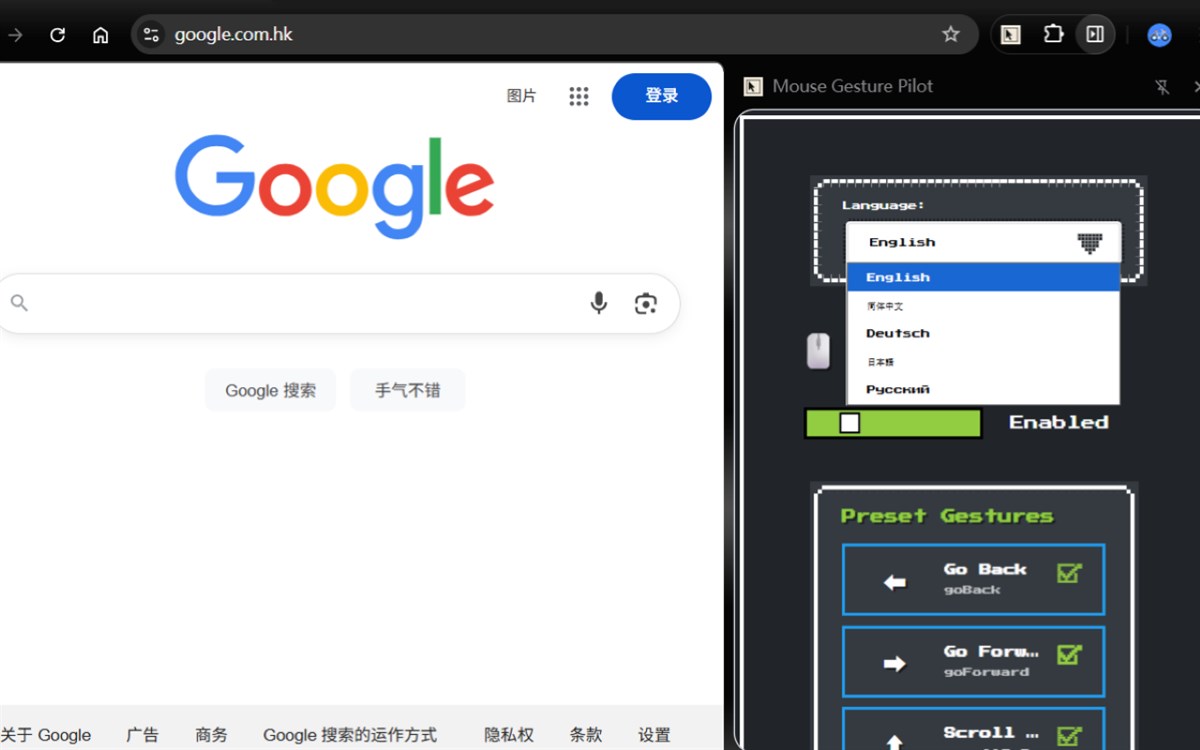Toggle the green Enabled switch
Screen dimensions: 1200x750
tap(893, 423)
